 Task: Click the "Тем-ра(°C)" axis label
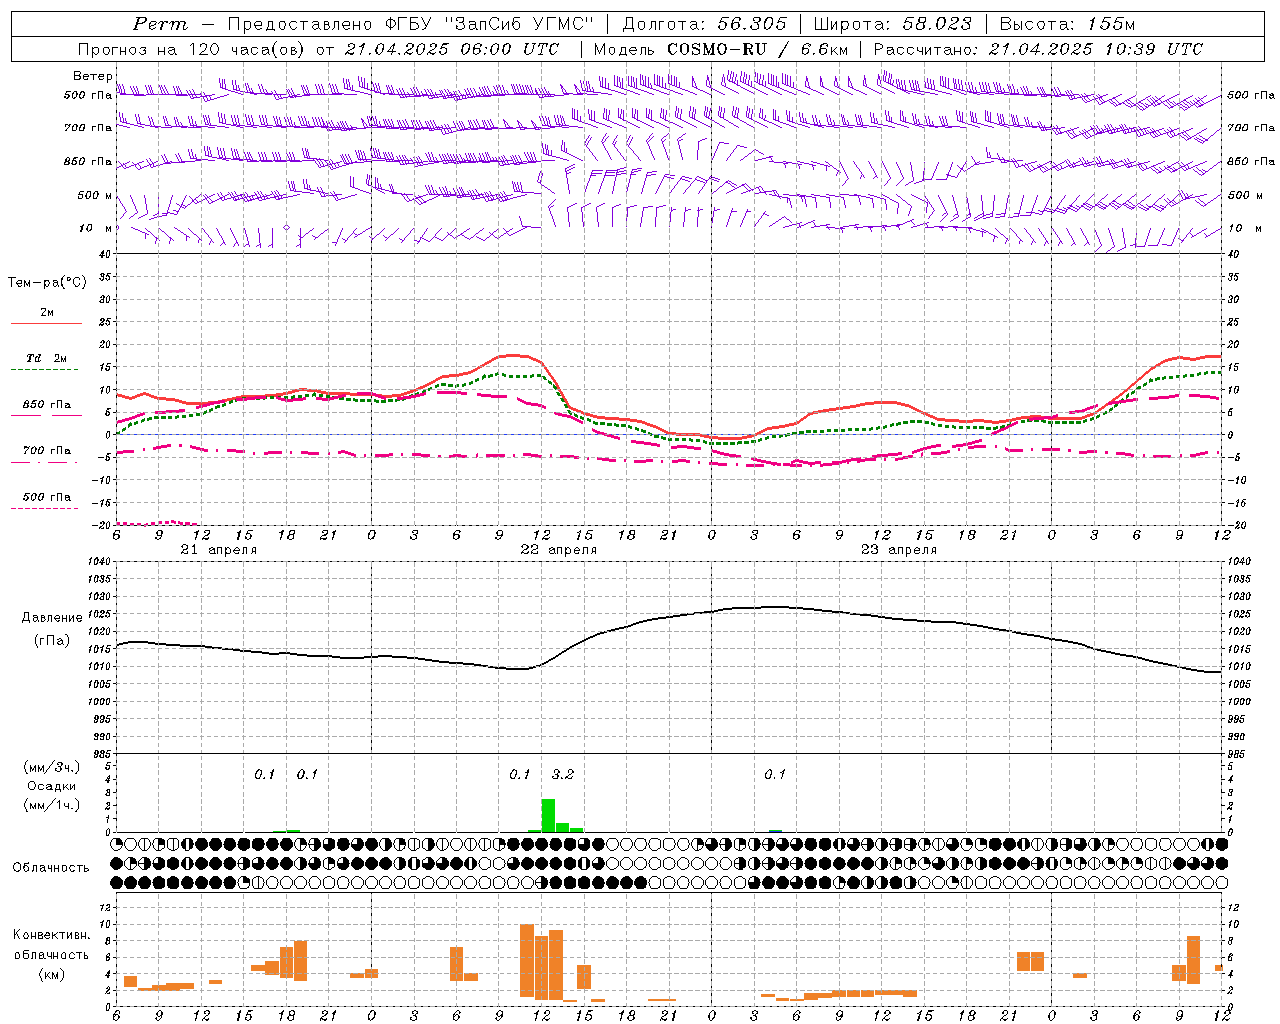(47, 283)
